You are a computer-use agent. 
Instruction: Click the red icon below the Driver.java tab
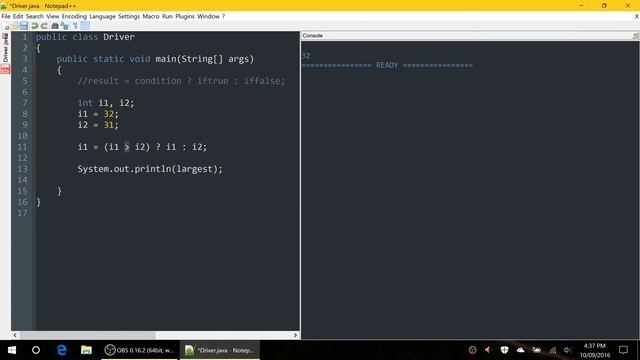click(5, 69)
